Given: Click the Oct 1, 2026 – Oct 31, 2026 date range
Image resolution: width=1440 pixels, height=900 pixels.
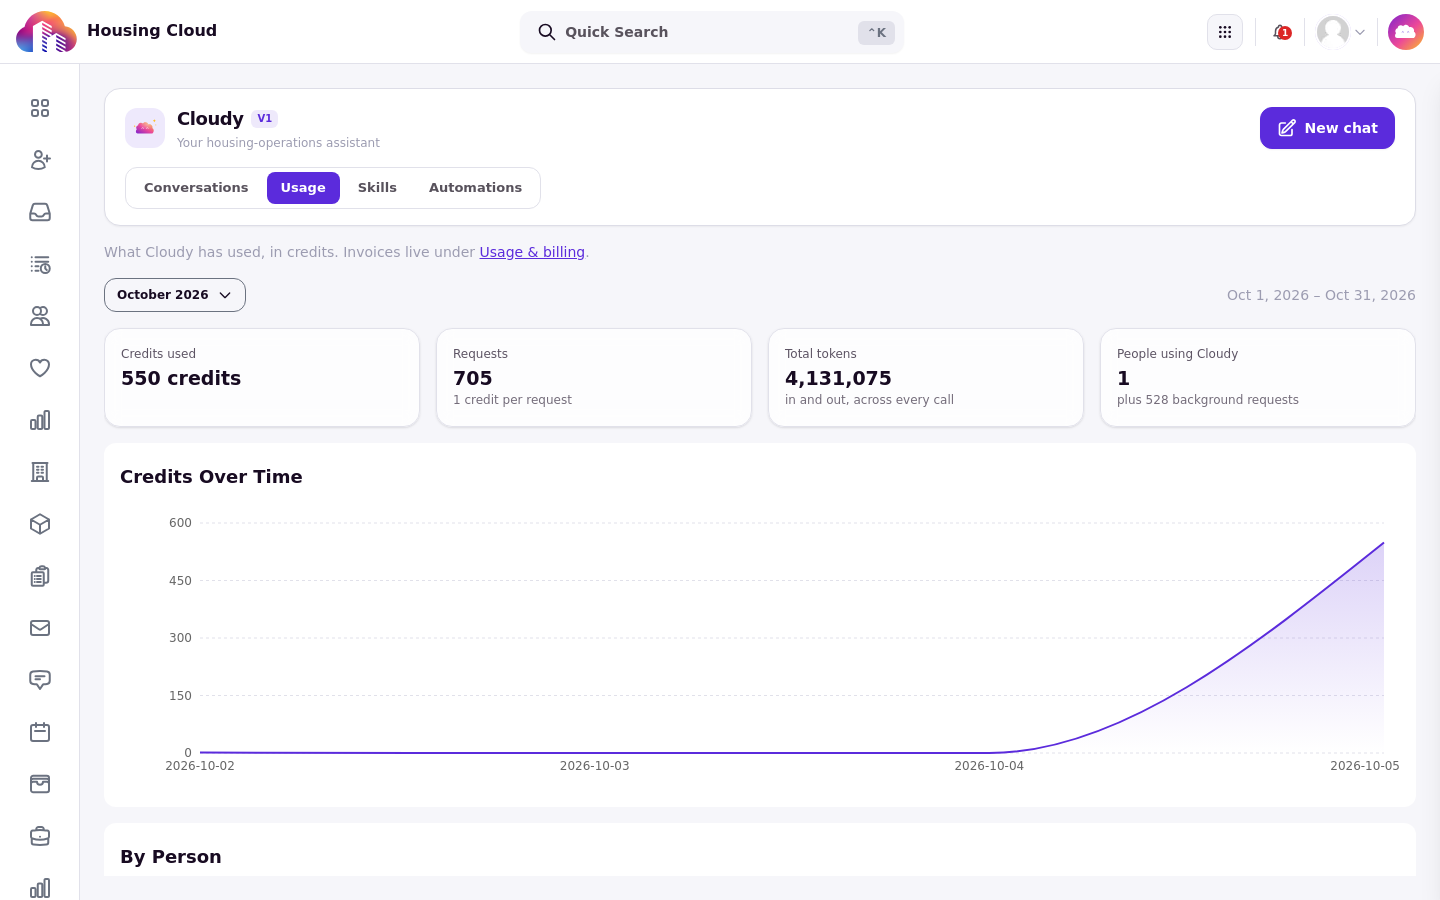Looking at the screenshot, I should click(1321, 295).
